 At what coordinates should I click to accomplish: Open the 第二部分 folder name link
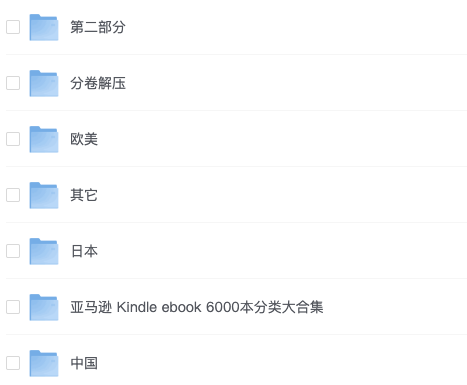point(98,27)
